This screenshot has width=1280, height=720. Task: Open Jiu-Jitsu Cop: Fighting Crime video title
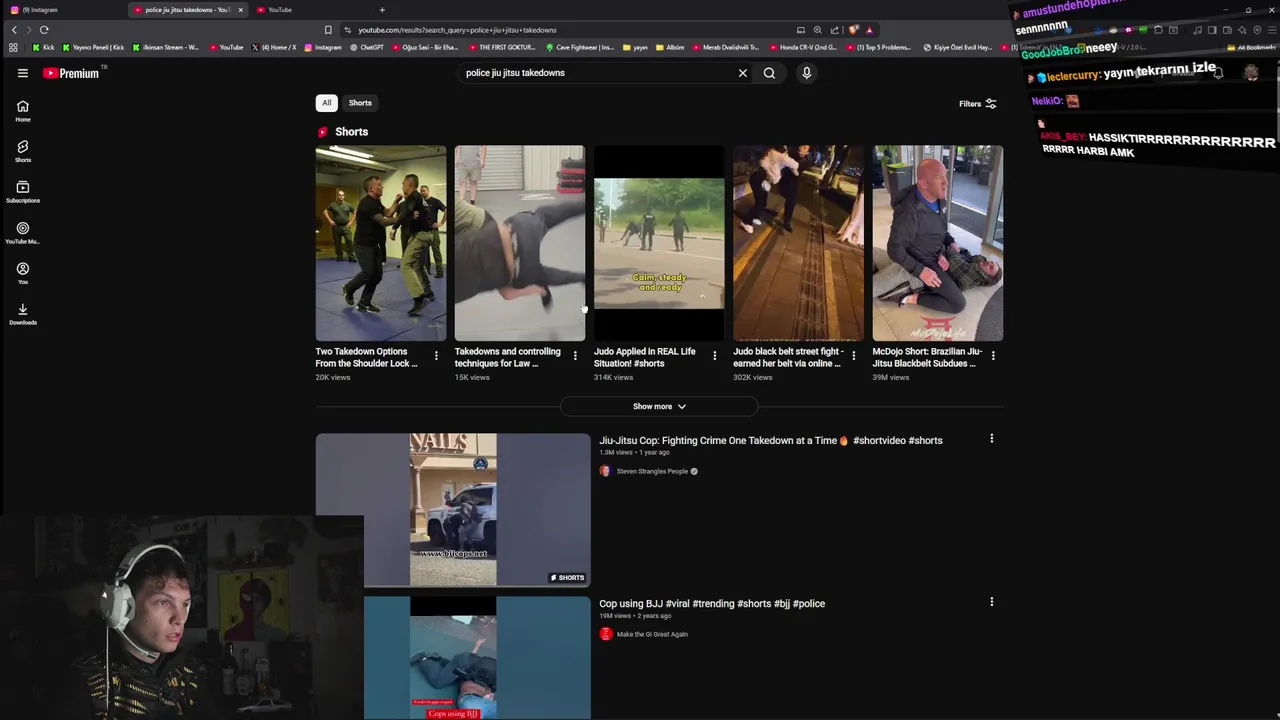770,440
